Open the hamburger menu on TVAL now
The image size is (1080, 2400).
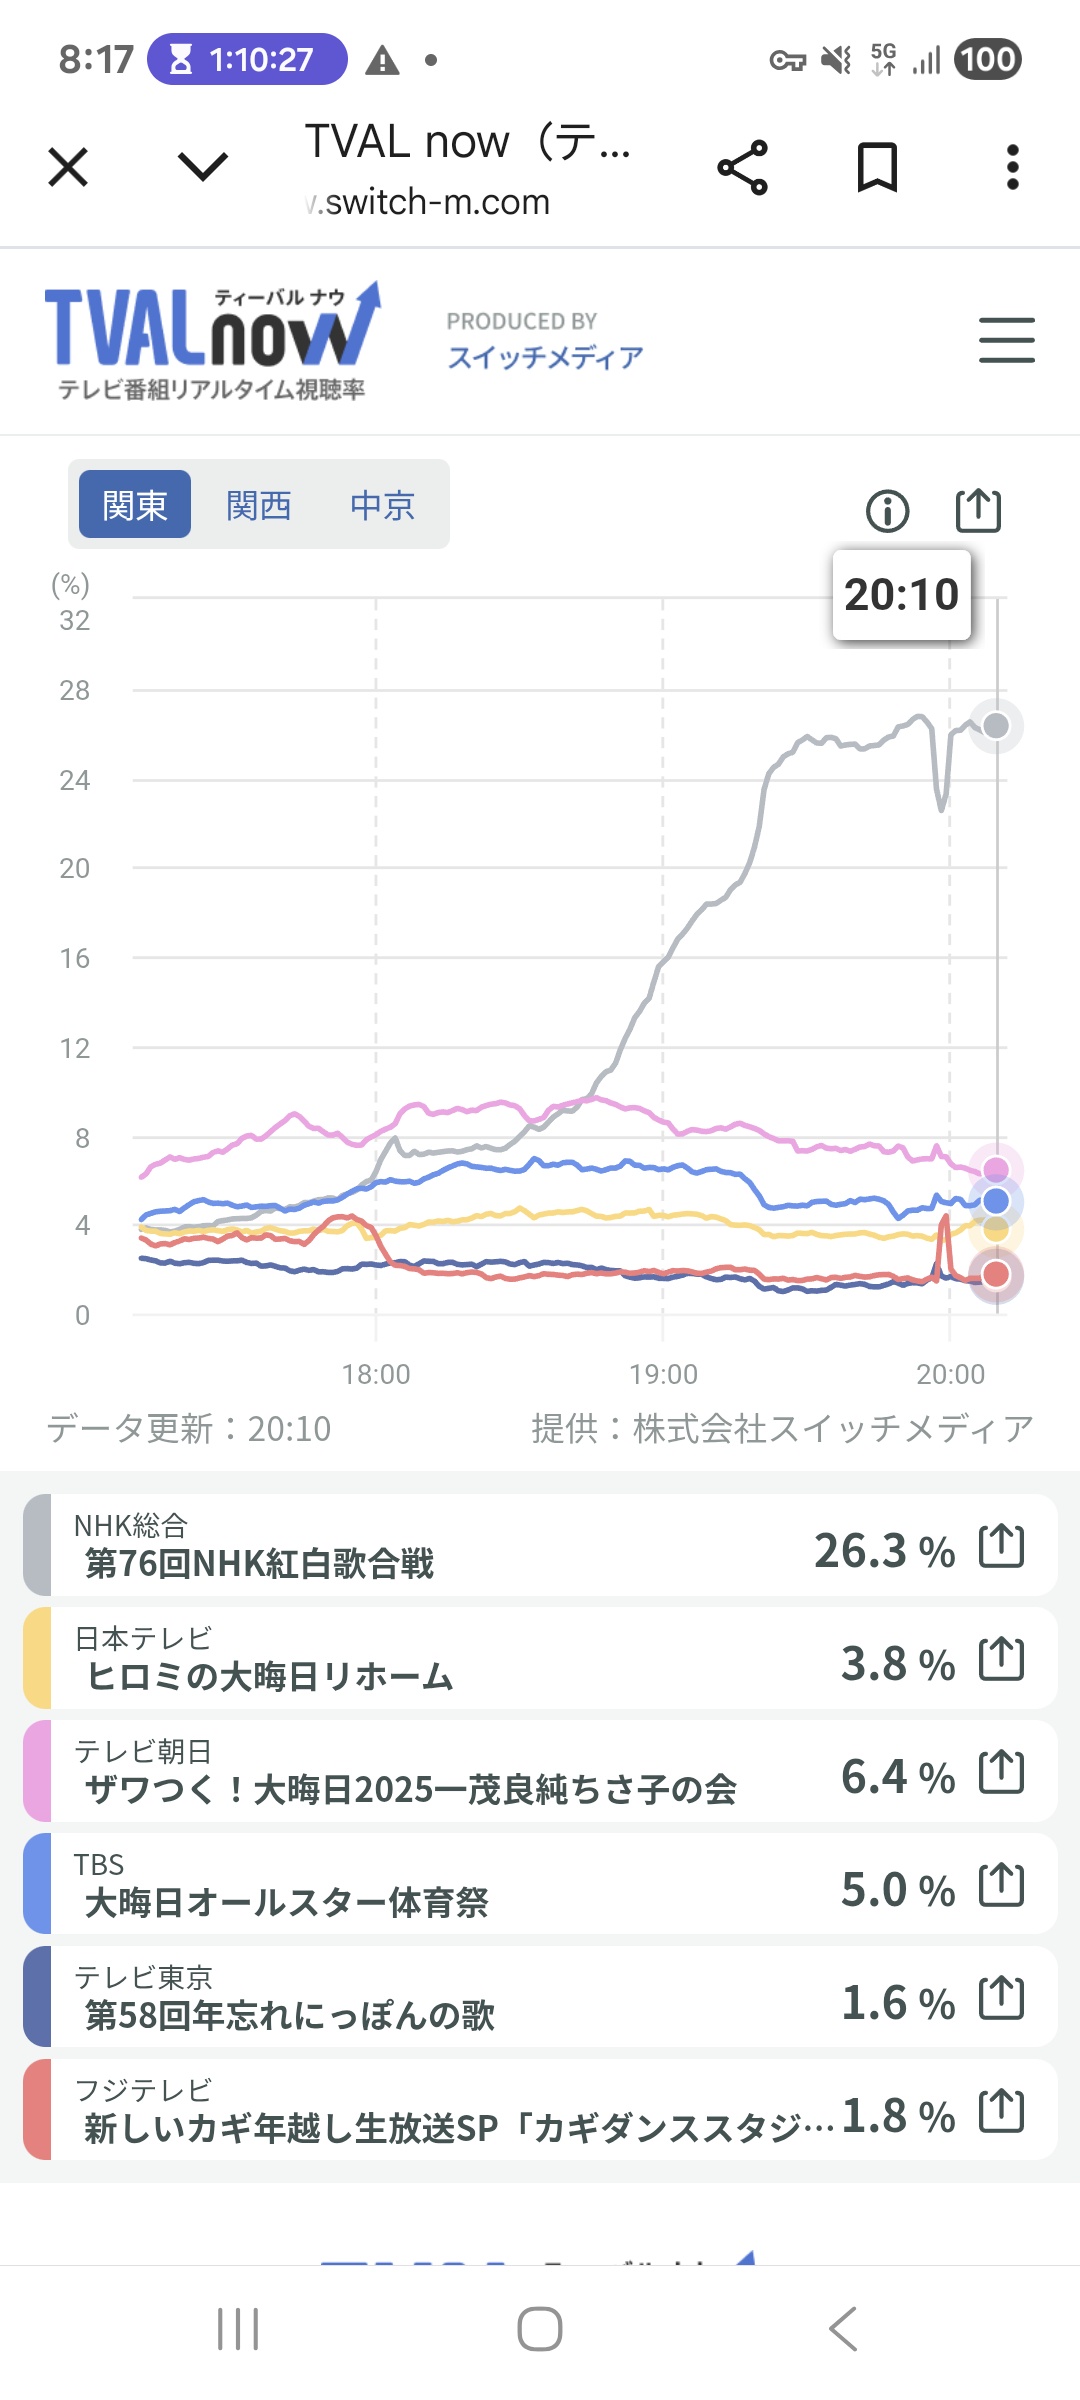point(1006,340)
